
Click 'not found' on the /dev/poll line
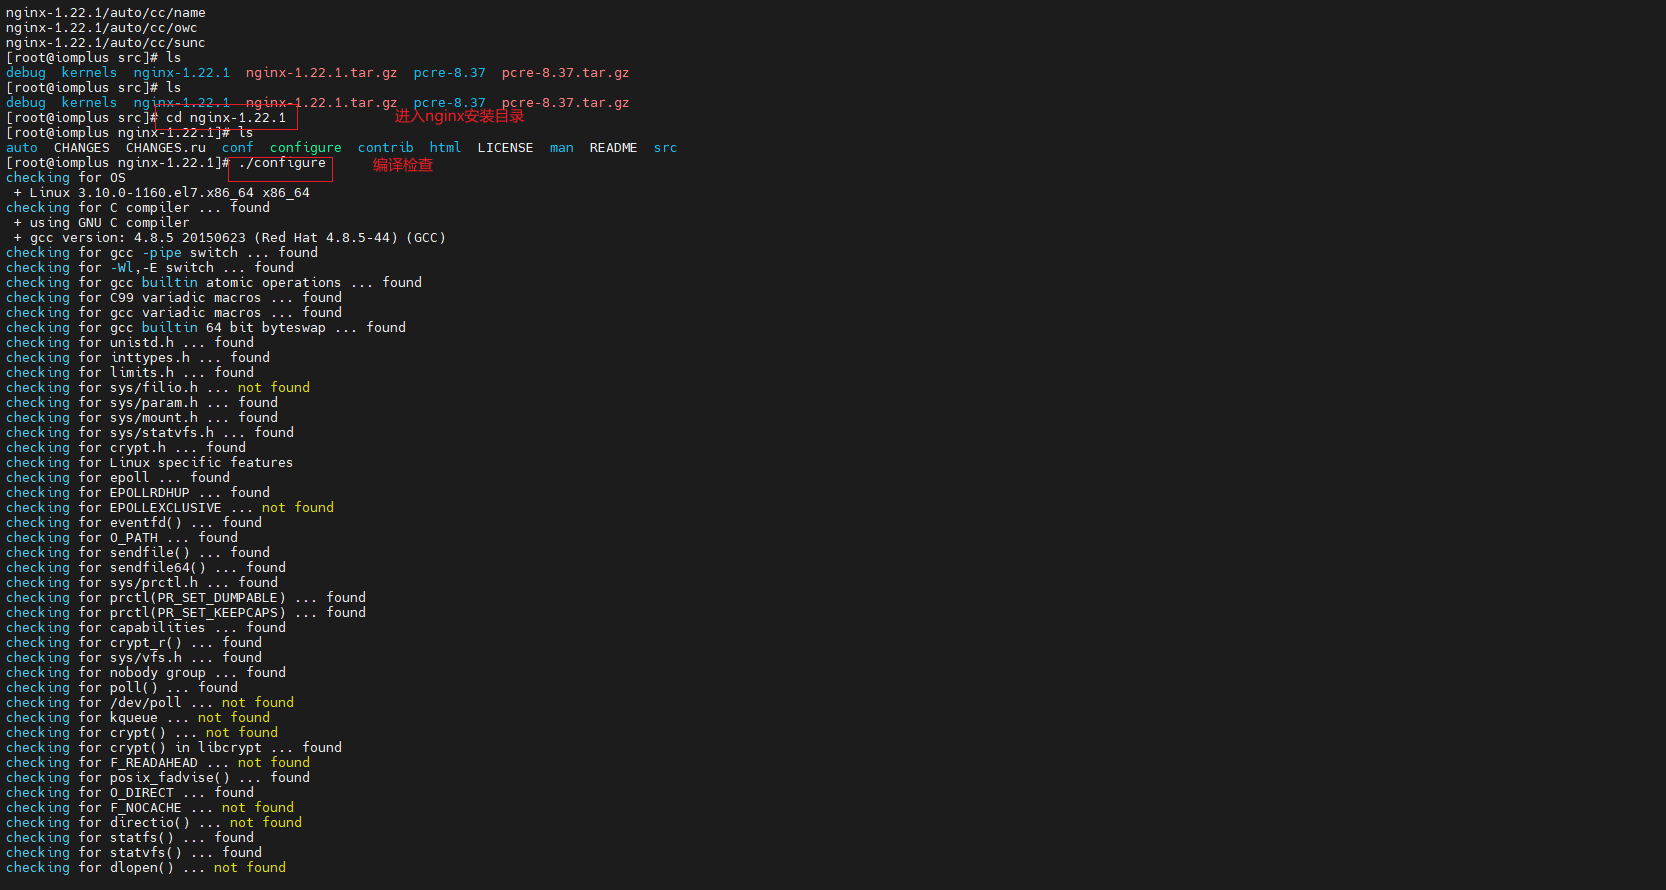pyautogui.click(x=258, y=703)
